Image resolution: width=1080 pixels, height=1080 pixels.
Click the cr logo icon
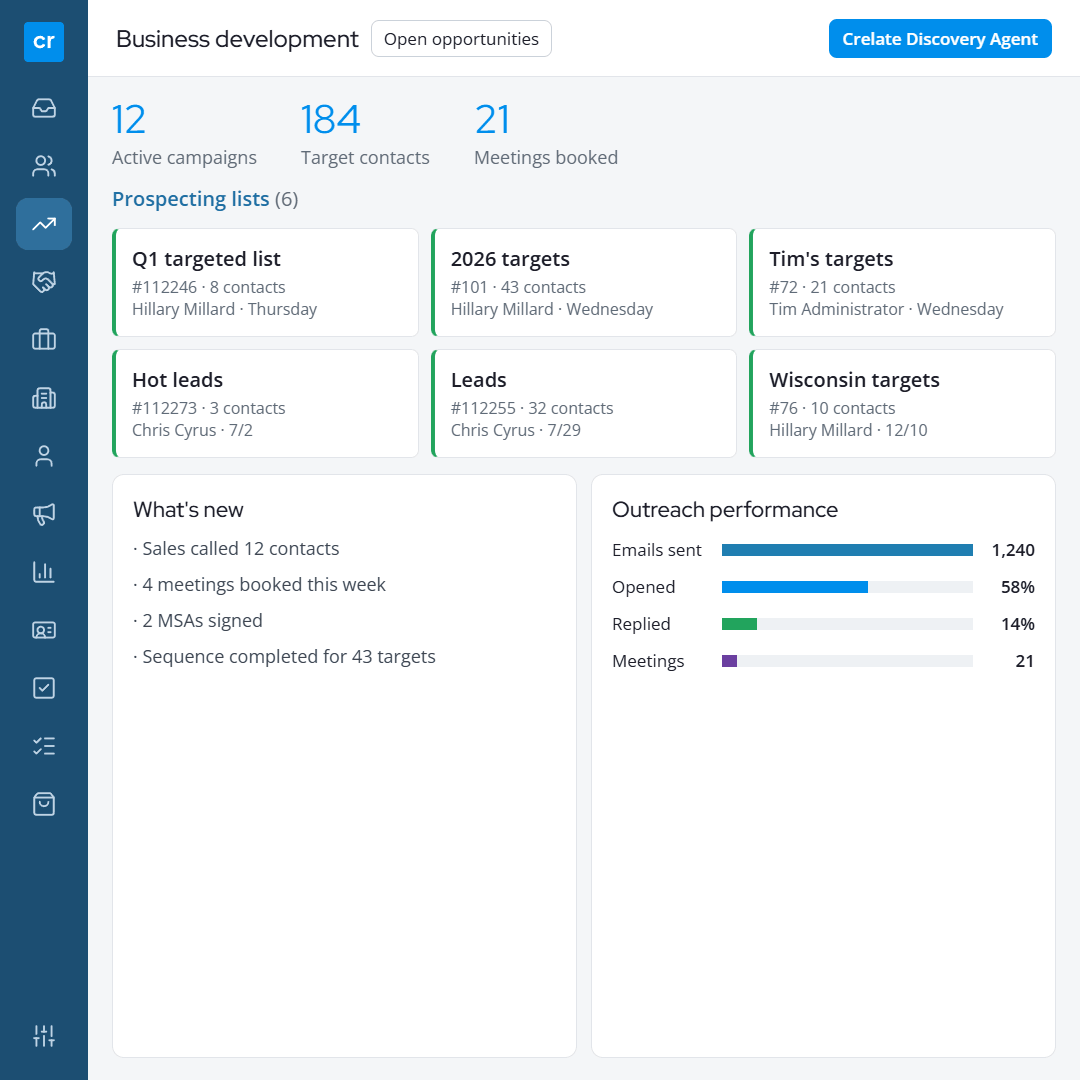pyautogui.click(x=44, y=42)
